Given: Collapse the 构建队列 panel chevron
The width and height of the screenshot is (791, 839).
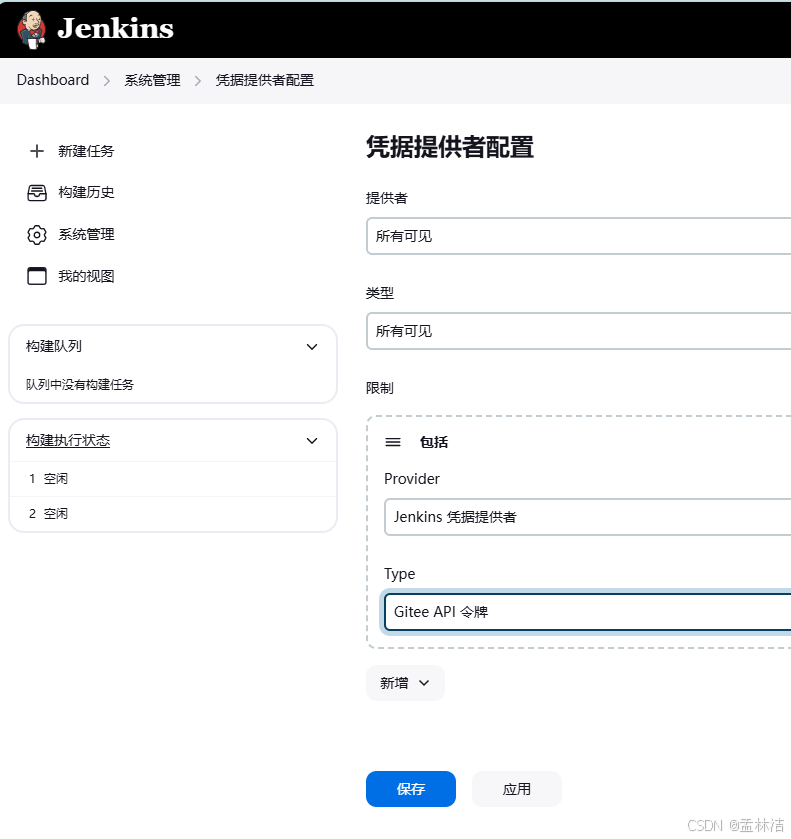Looking at the screenshot, I should pos(312,347).
